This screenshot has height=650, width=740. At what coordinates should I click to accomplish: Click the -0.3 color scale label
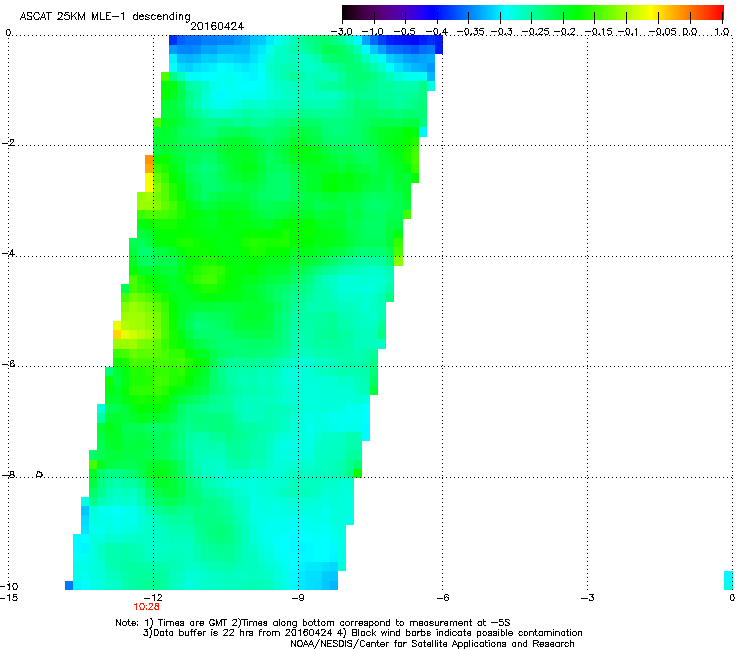(x=501, y=32)
